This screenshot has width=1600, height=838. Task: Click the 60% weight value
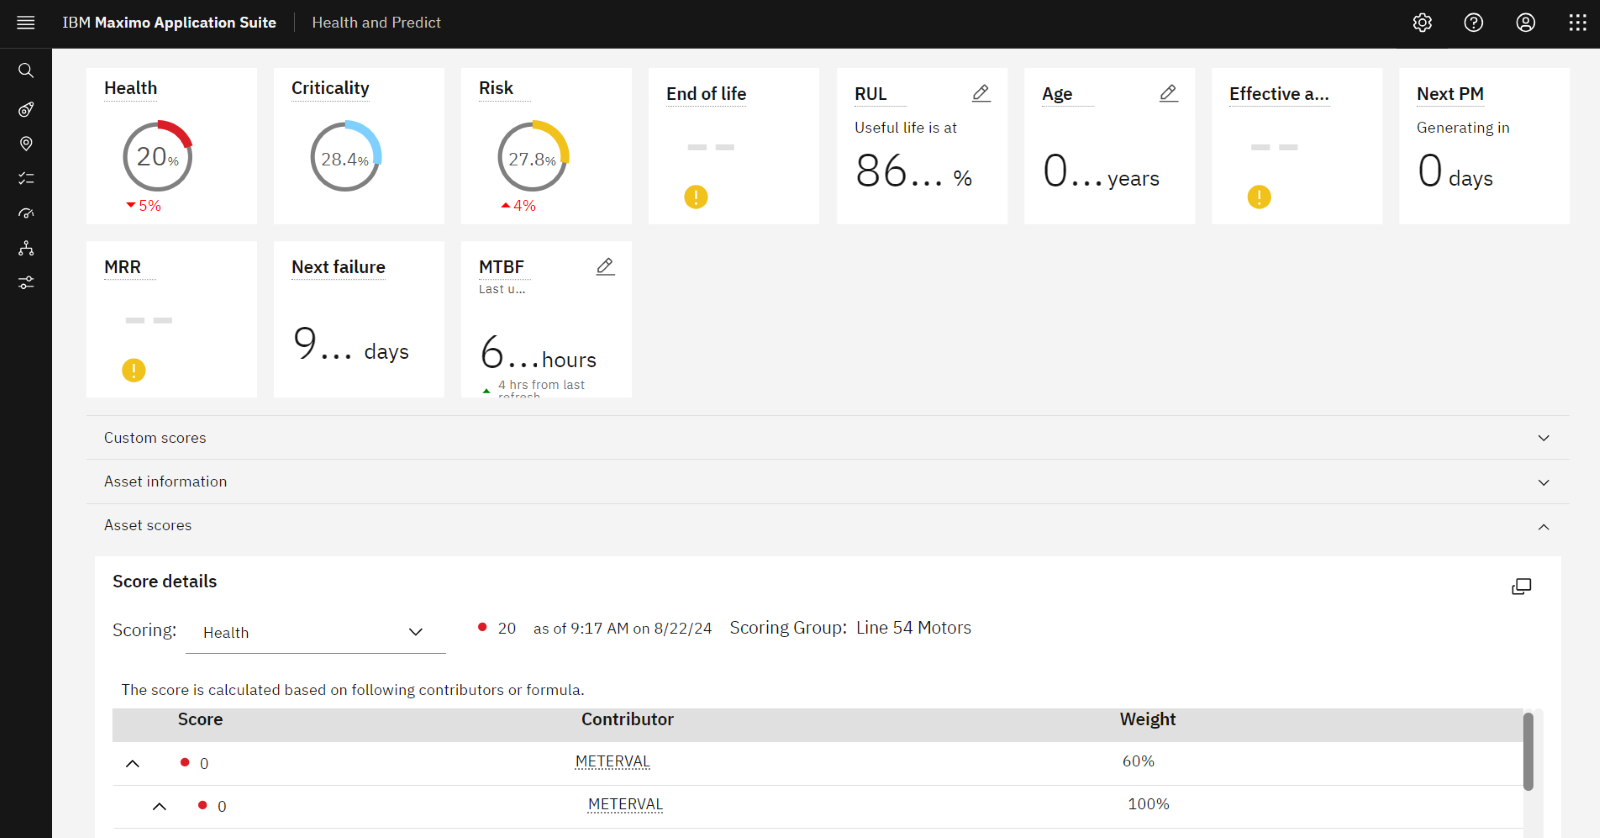tap(1138, 761)
